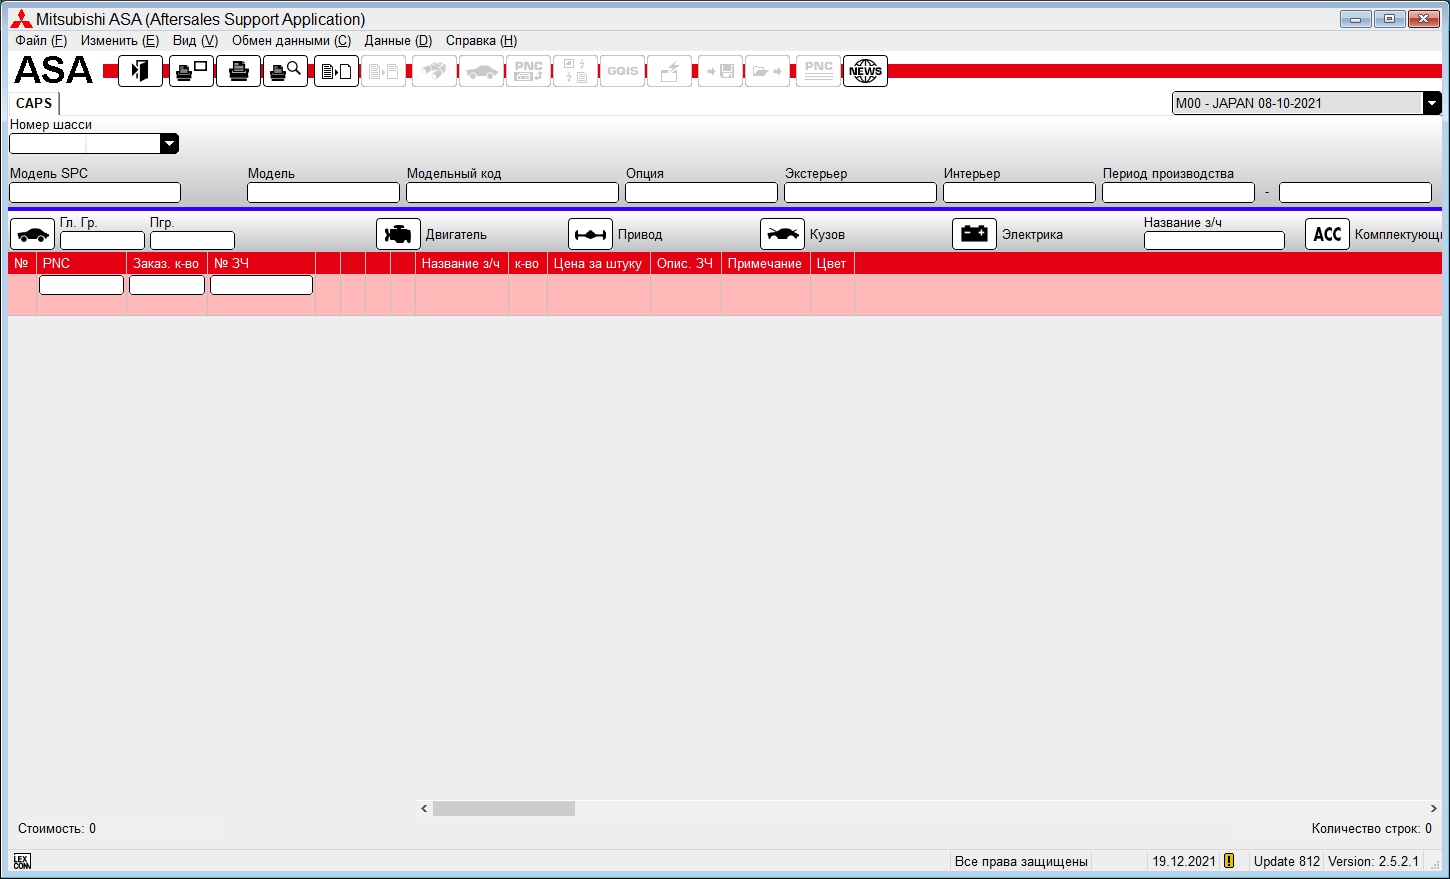Screen dimensions: 1450x879
Task: Click the Название з/ч column header
Action: tap(461, 264)
